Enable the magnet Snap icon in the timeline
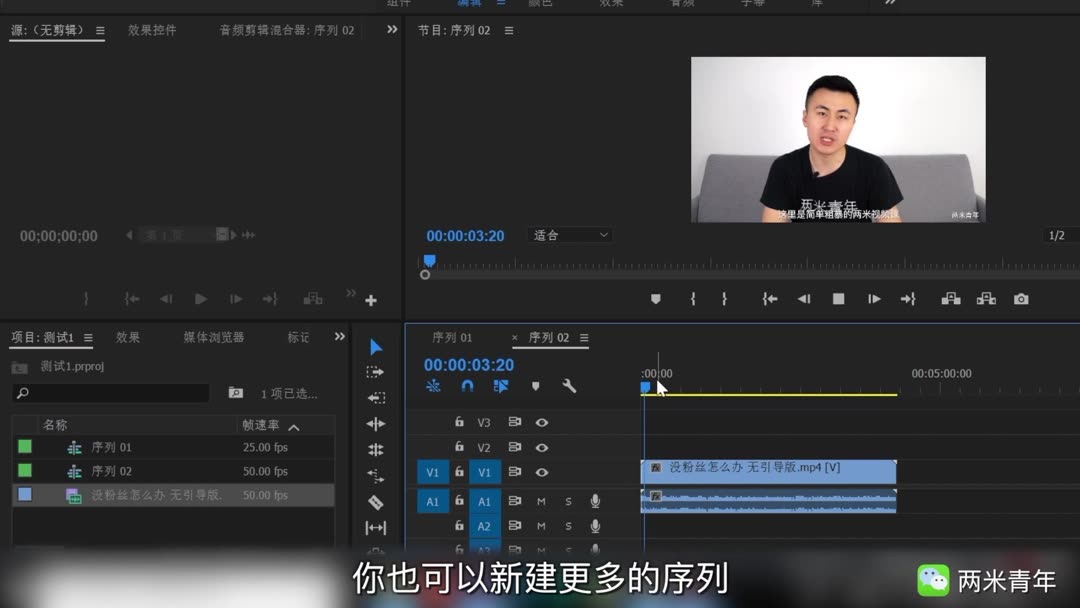Screen dimensions: 1080x608 point(468,385)
